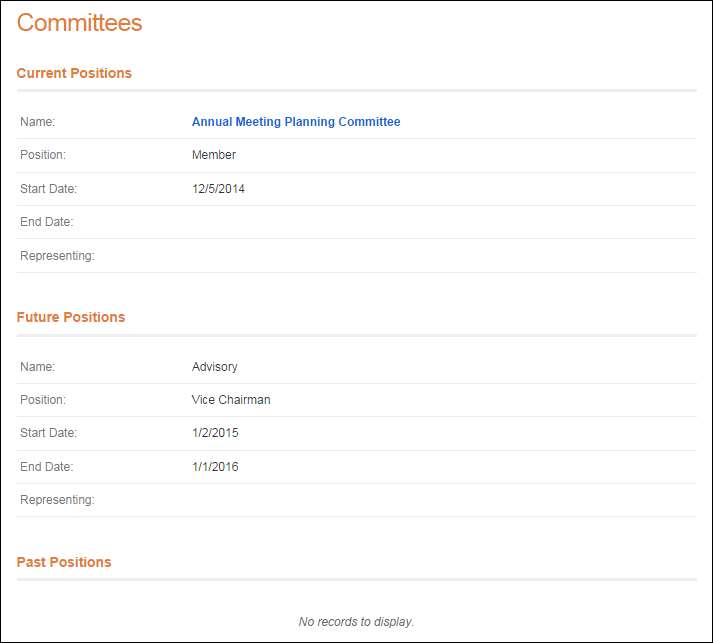713x643 pixels.
Task: Click the Representing label under Future Positions
Action: click(x=57, y=500)
